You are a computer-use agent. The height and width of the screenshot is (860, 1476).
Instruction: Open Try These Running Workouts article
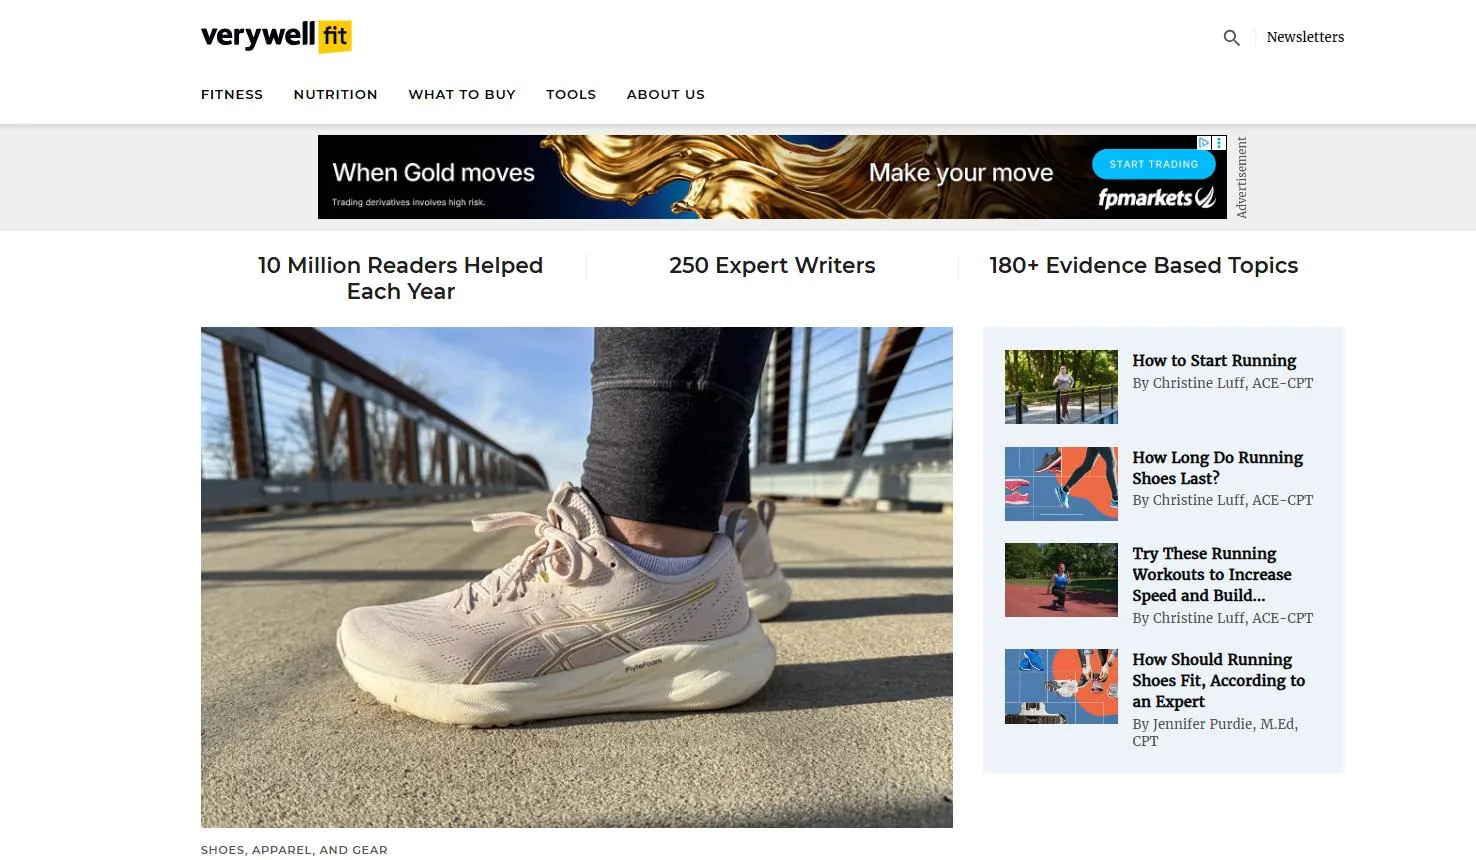1212,574
